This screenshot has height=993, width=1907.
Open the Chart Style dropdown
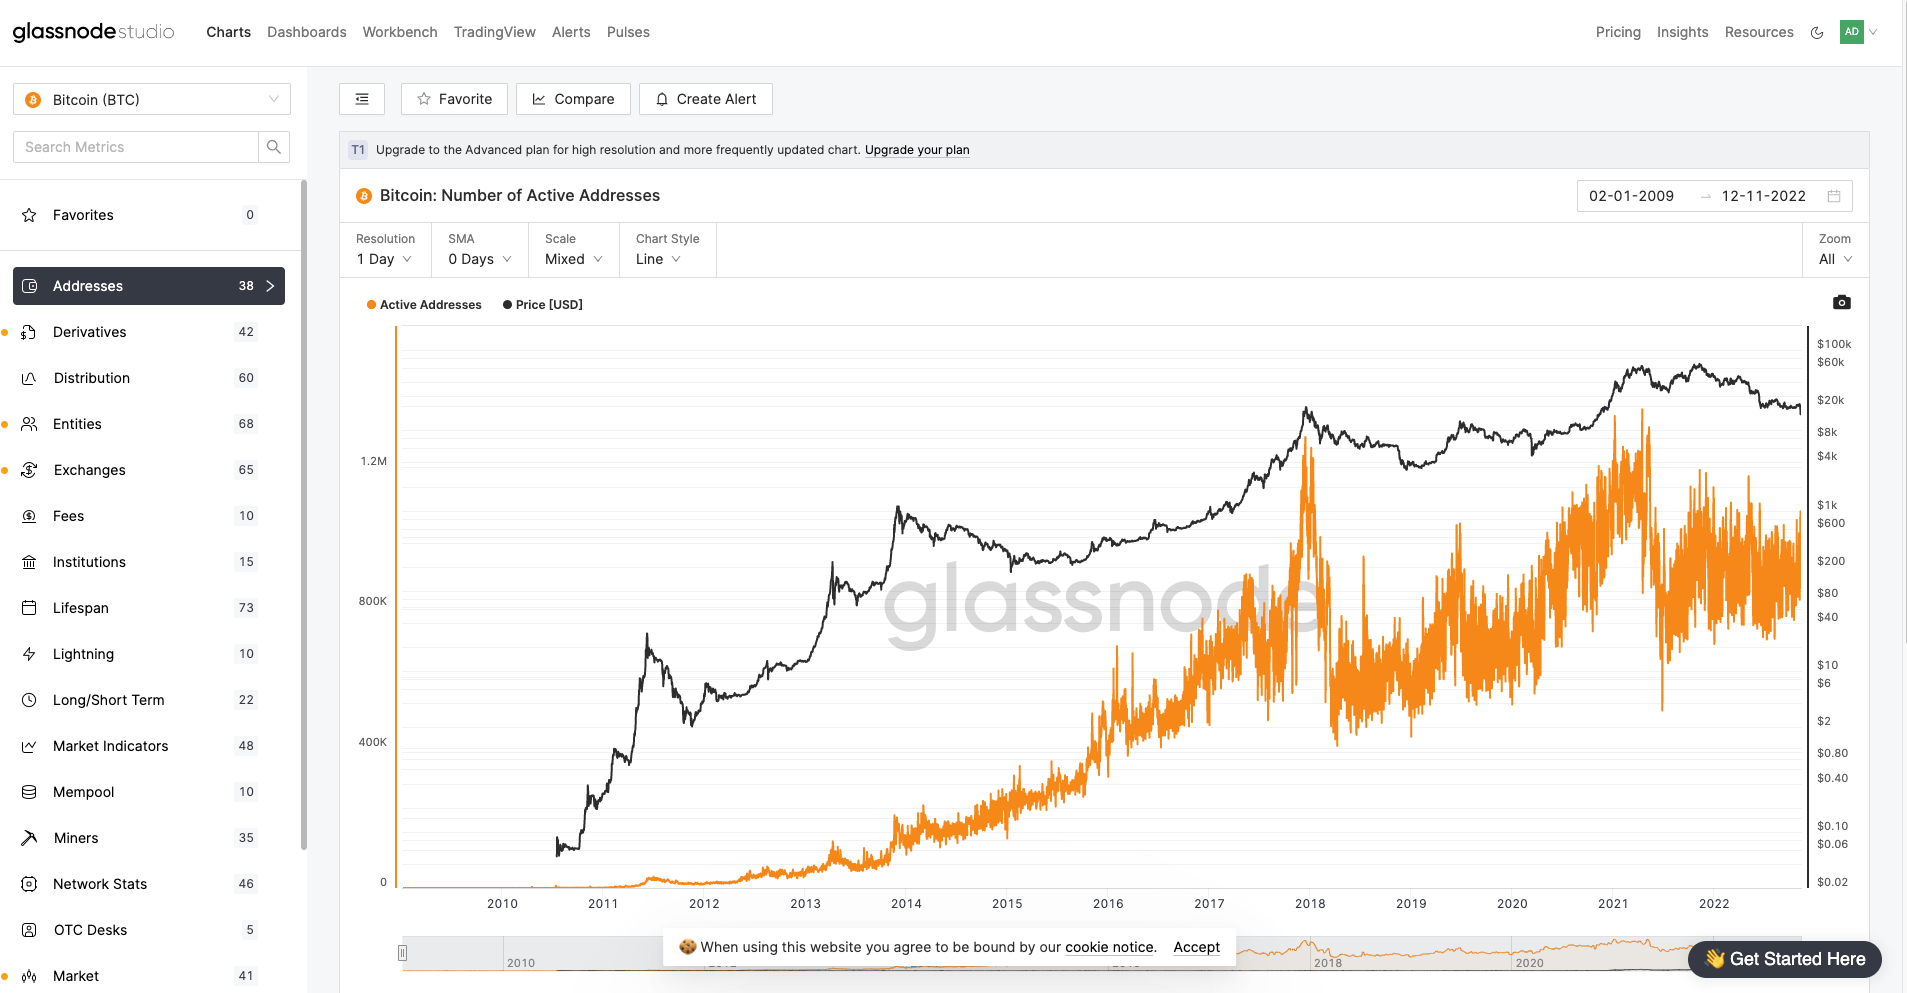point(658,259)
